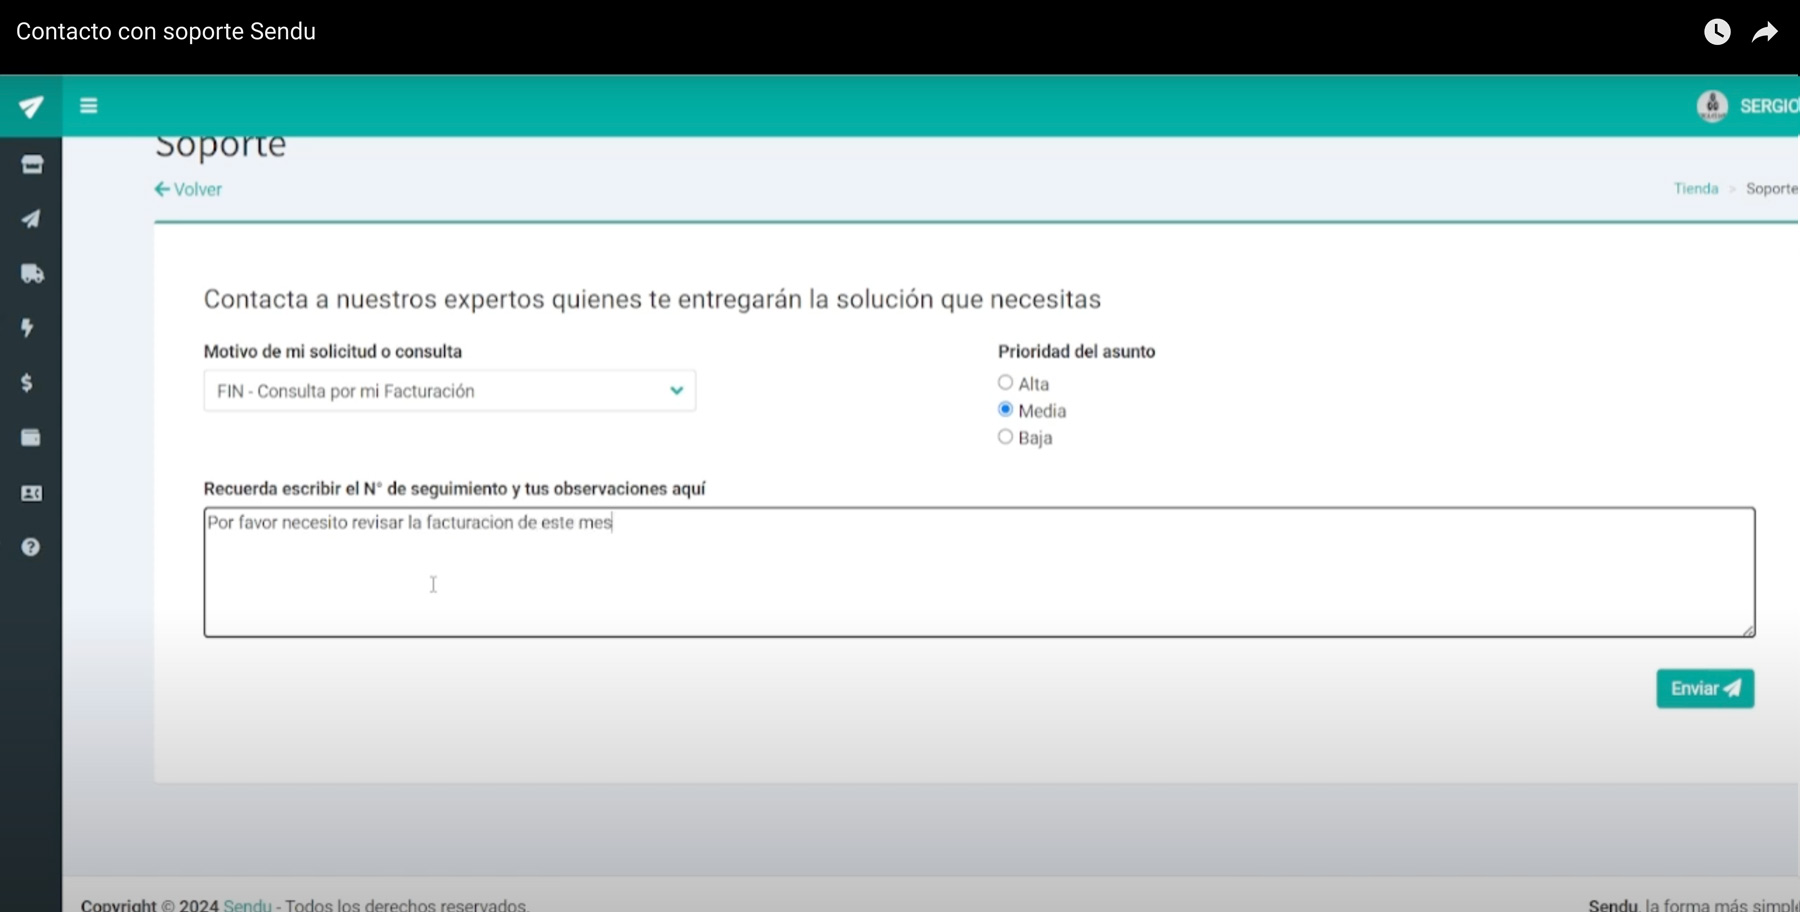
Task: Open the Motivo de solicitud dropdown
Action: click(449, 391)
